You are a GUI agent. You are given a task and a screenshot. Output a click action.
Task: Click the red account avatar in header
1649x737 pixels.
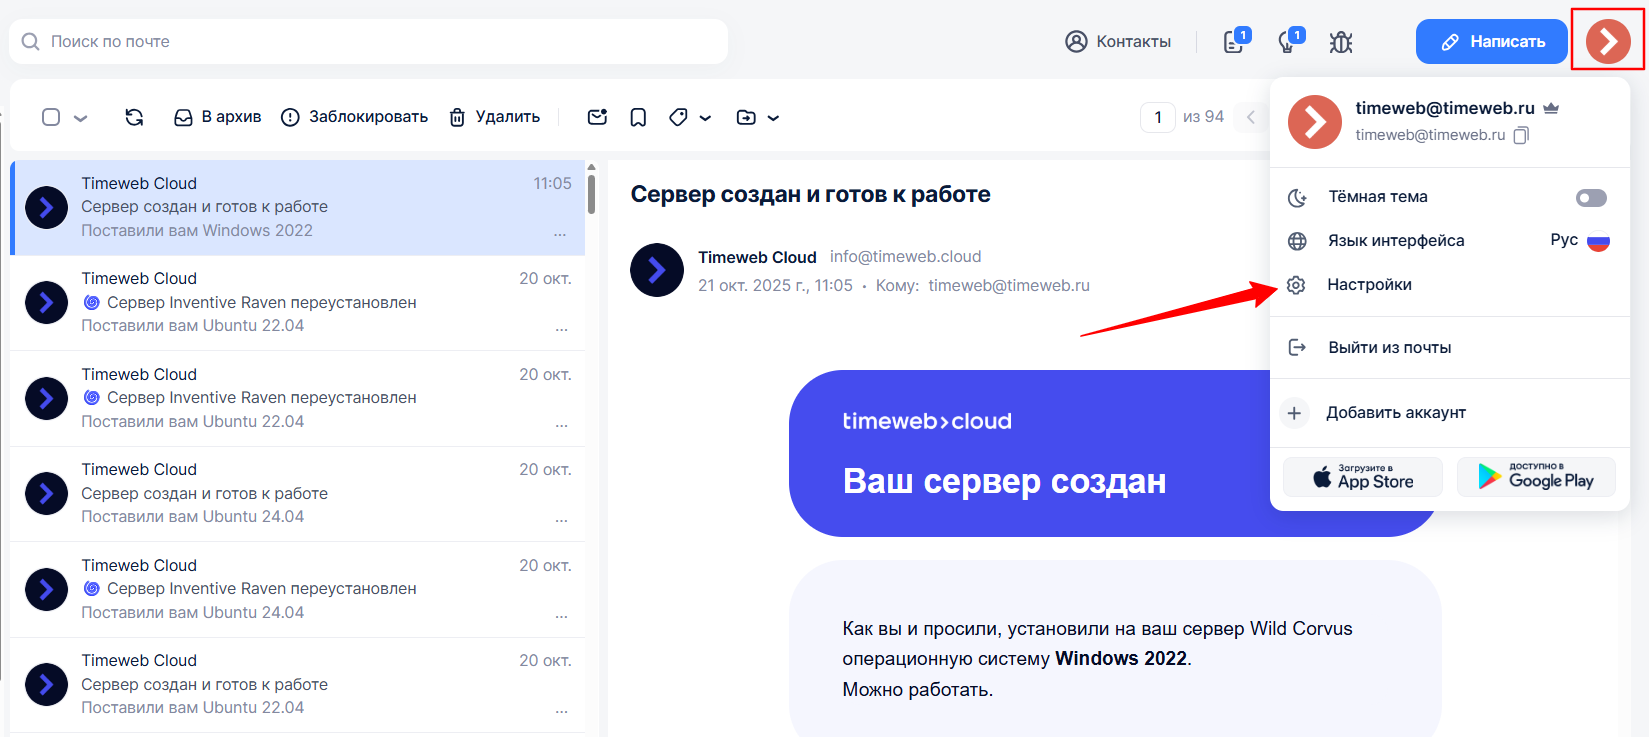point(1607,41)
